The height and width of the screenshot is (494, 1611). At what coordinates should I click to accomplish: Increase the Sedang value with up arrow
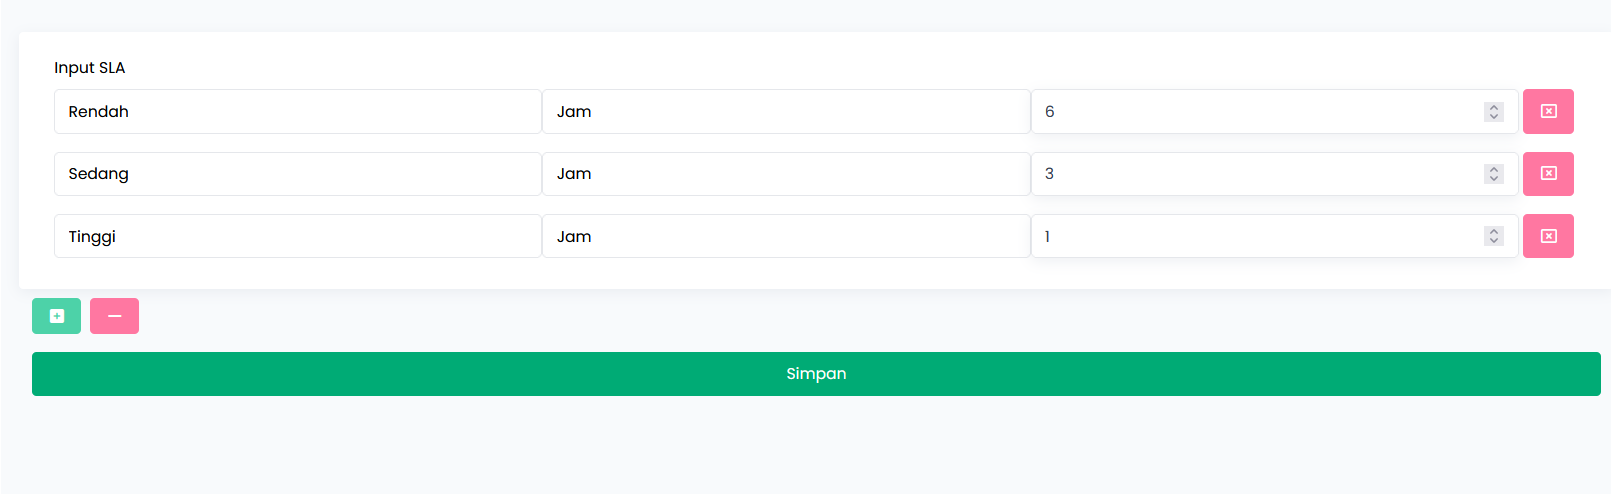(1494, 169)
